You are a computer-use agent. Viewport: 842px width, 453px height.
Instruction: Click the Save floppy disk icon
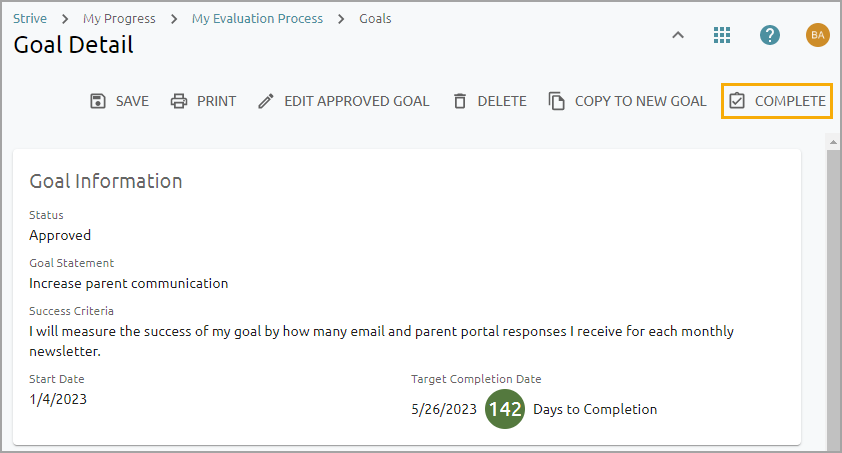pyautogui.click(x=98, y=101)
